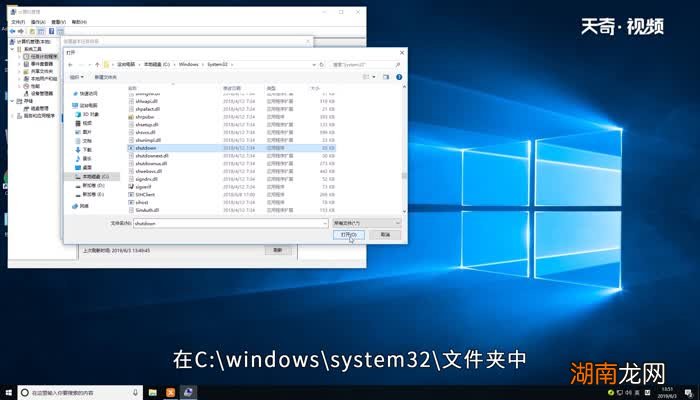Click the System32 search box

365,65
